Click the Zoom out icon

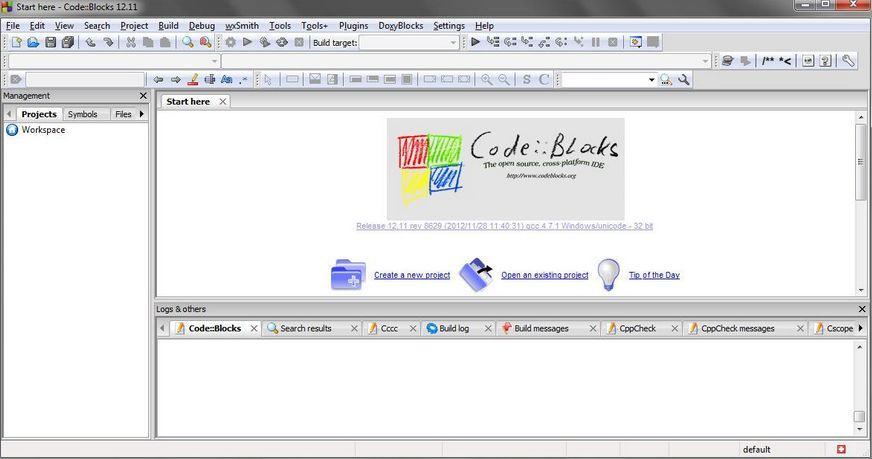[x=504, y=80]
